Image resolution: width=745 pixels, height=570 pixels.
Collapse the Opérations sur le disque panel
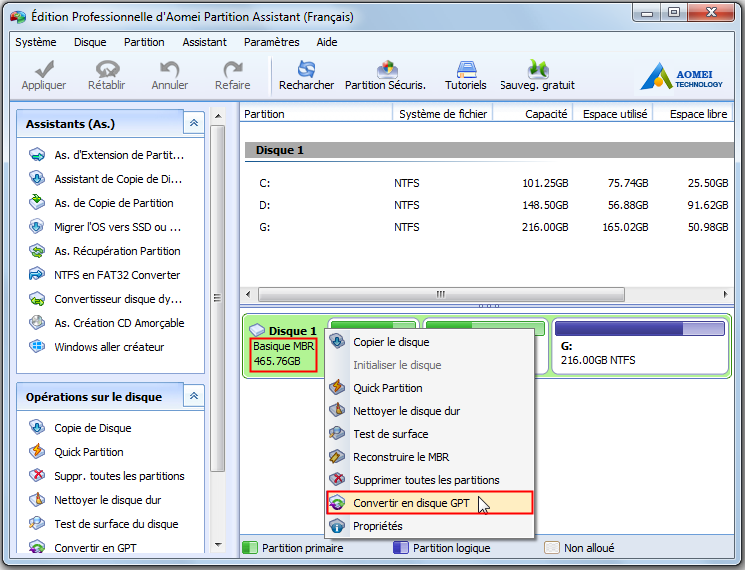click(194, 396)
